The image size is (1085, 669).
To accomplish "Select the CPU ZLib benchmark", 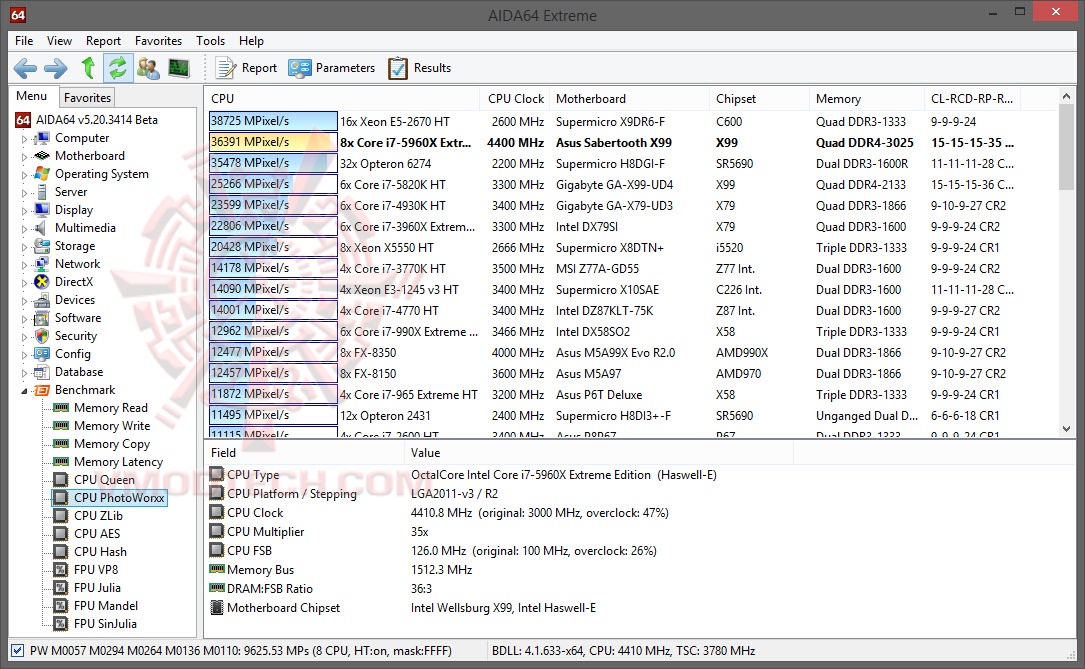I will 98,516.
